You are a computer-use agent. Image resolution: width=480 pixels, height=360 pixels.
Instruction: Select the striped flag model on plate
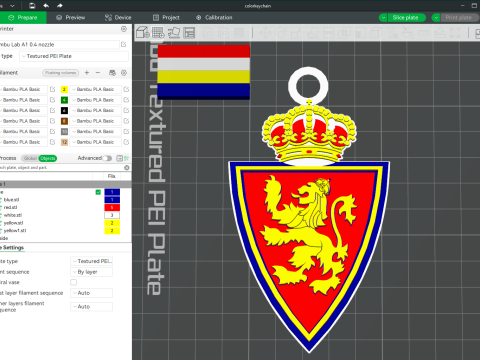204,72
